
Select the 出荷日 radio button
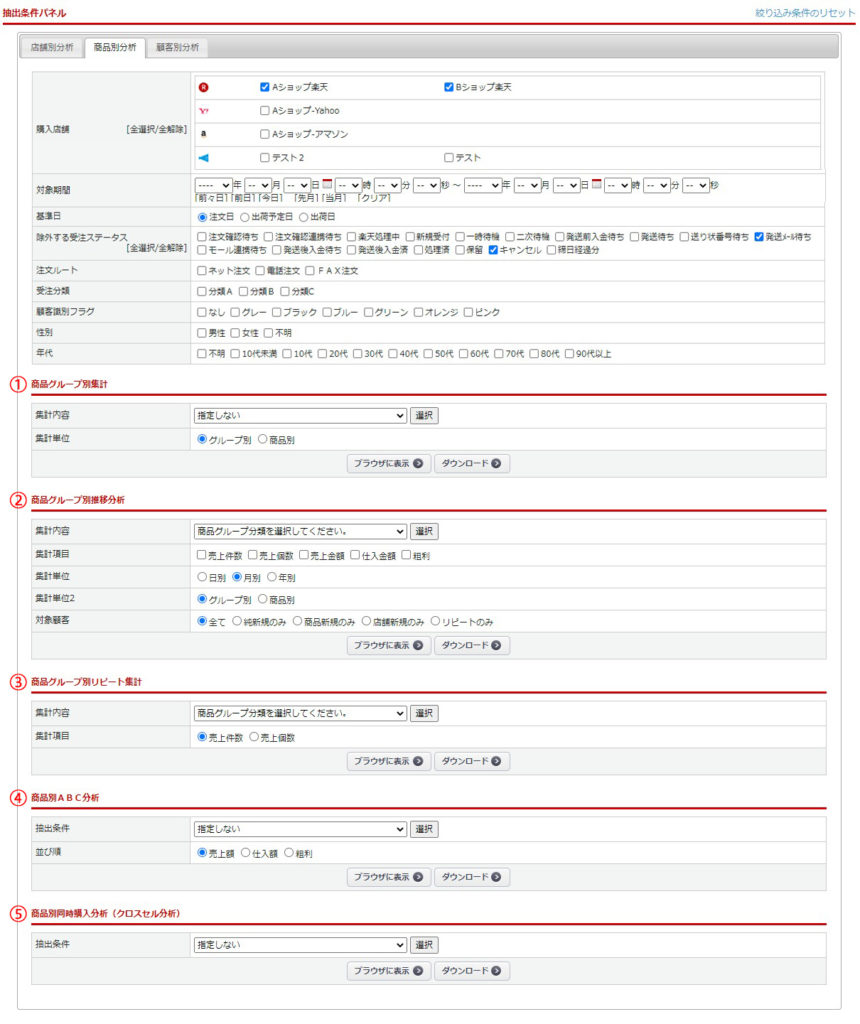coord(304,216)
